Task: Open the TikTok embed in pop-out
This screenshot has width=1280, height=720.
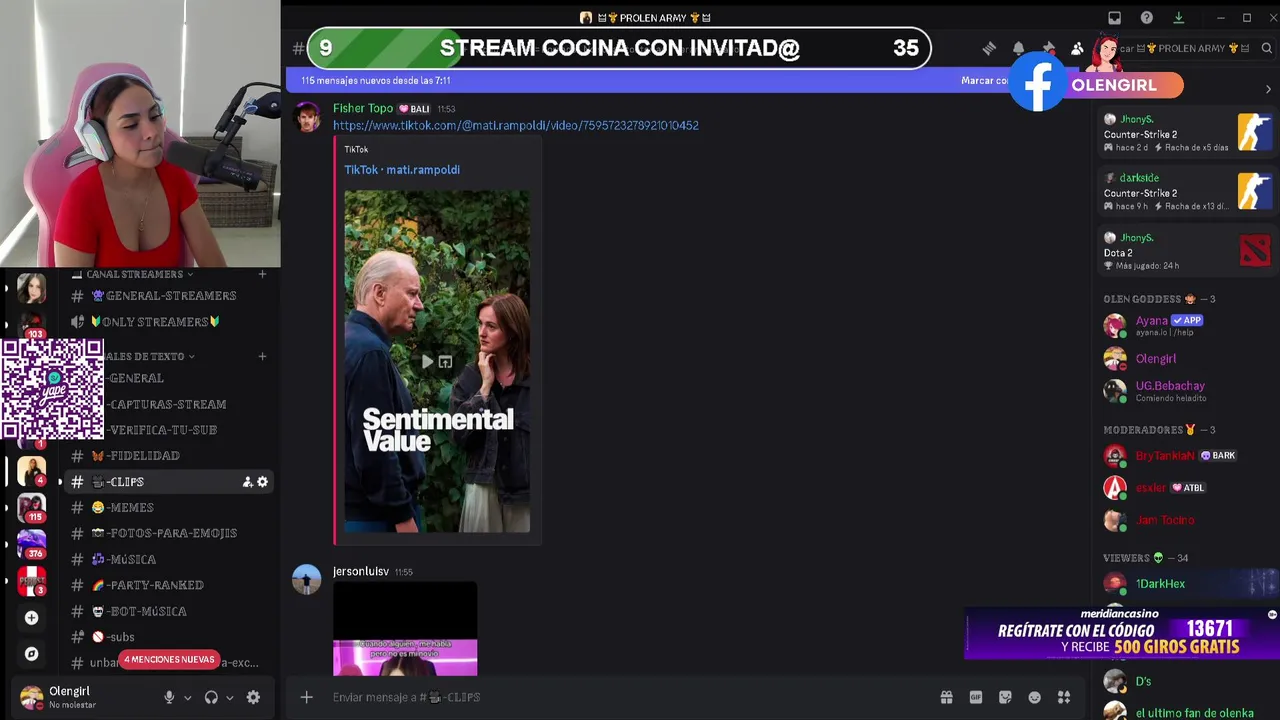Action: [445, 362]
